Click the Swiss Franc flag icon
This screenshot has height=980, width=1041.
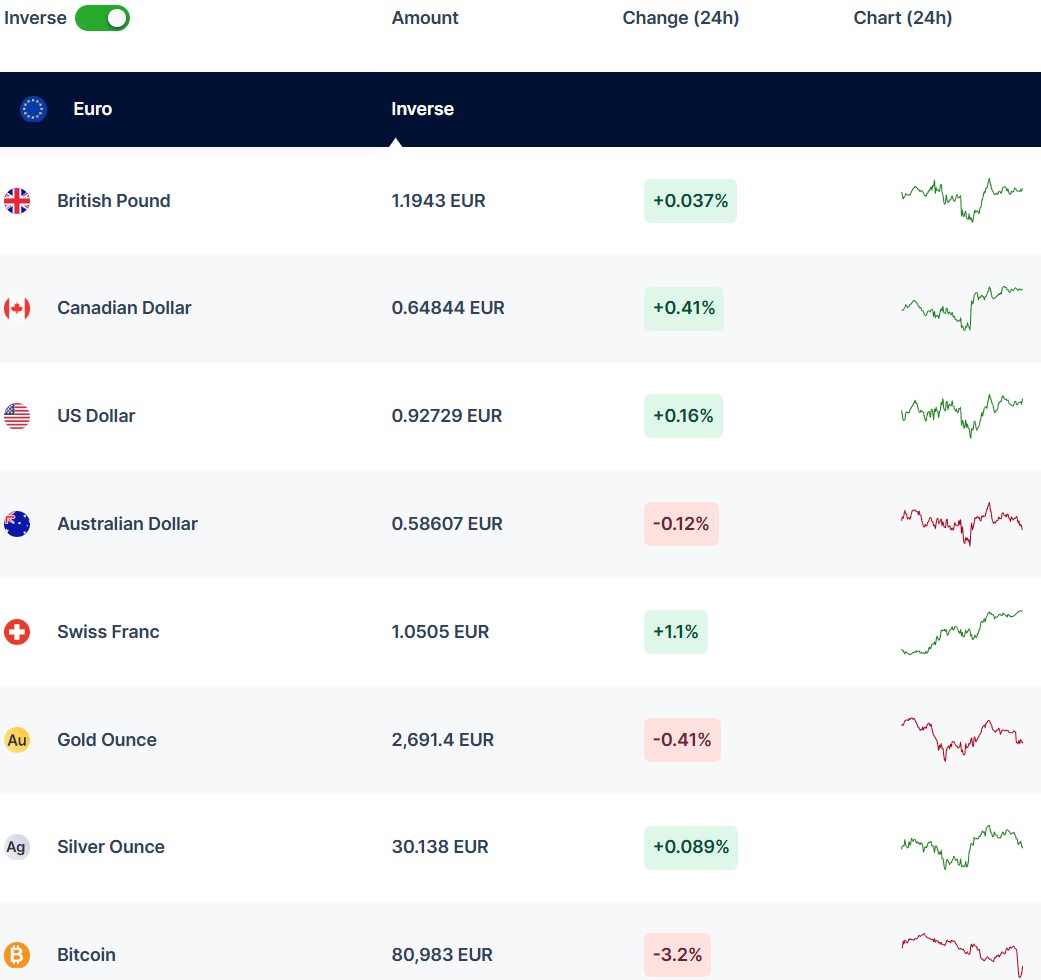click(17, 632)
